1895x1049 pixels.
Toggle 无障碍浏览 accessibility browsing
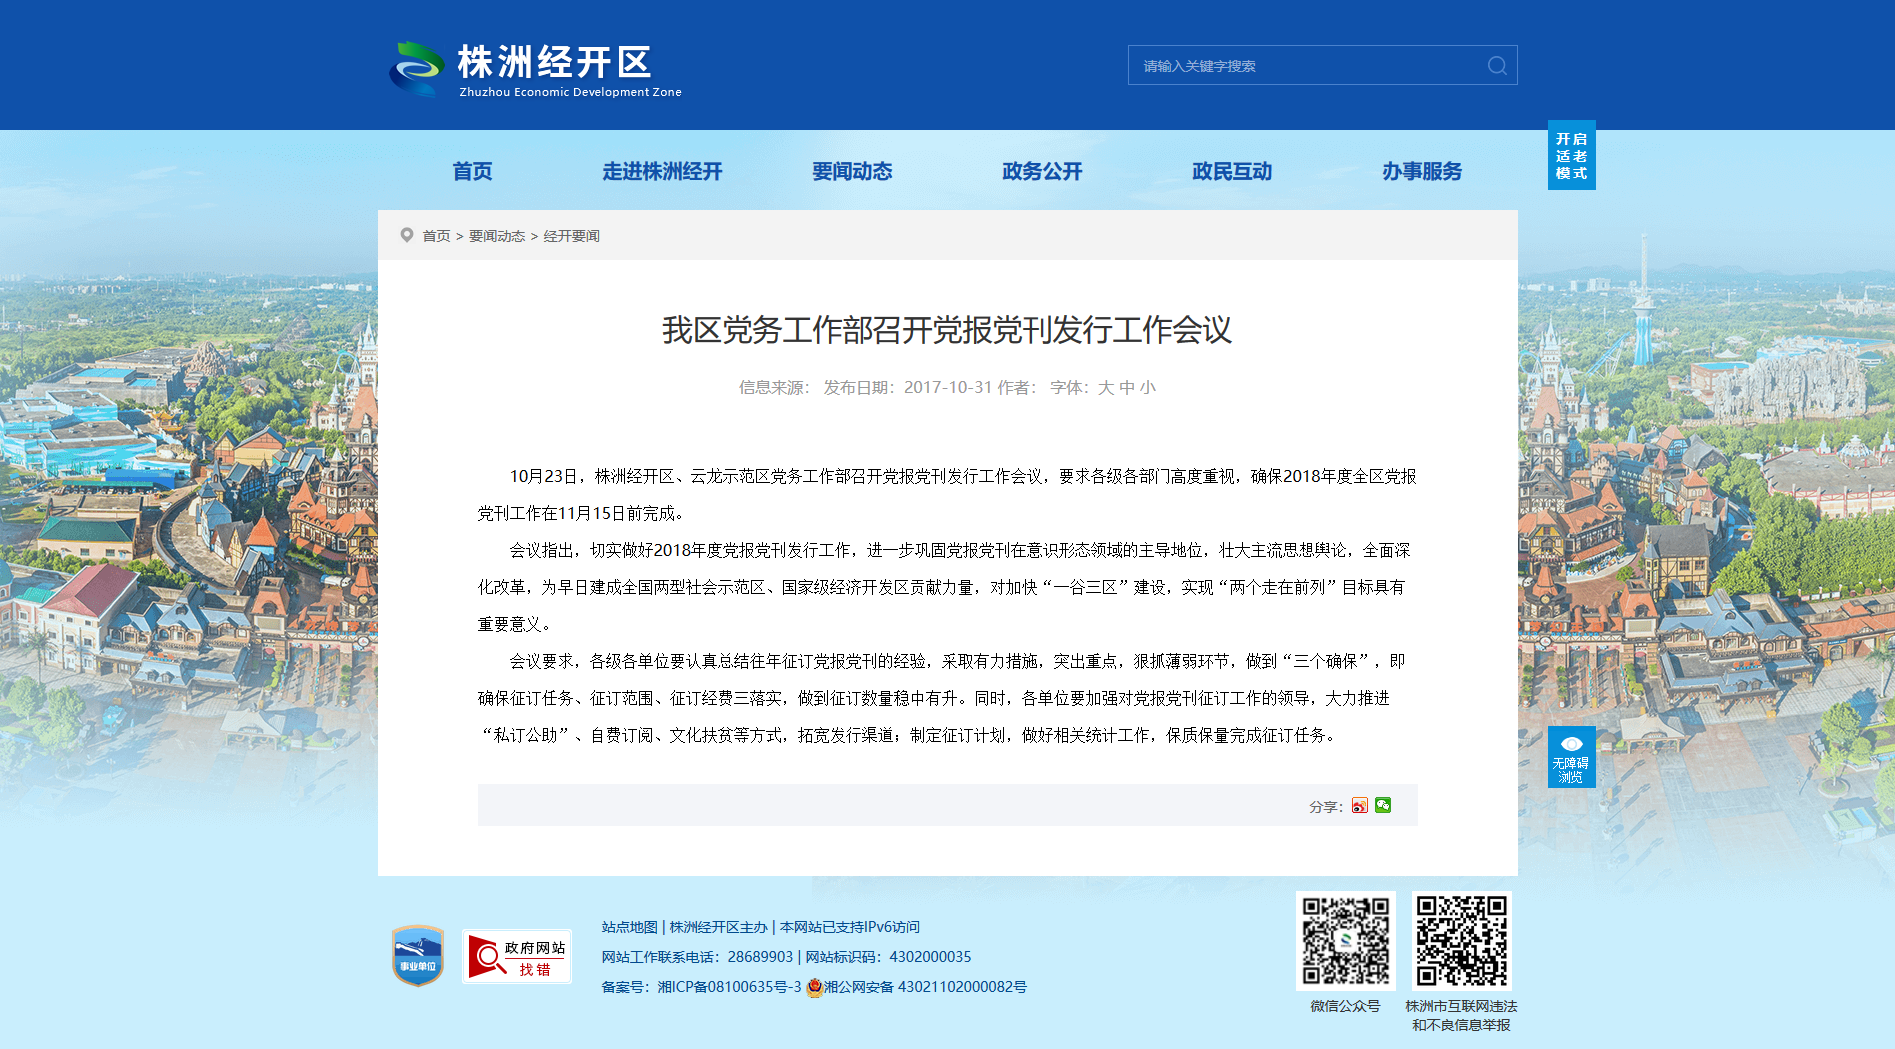(1571, 757)
